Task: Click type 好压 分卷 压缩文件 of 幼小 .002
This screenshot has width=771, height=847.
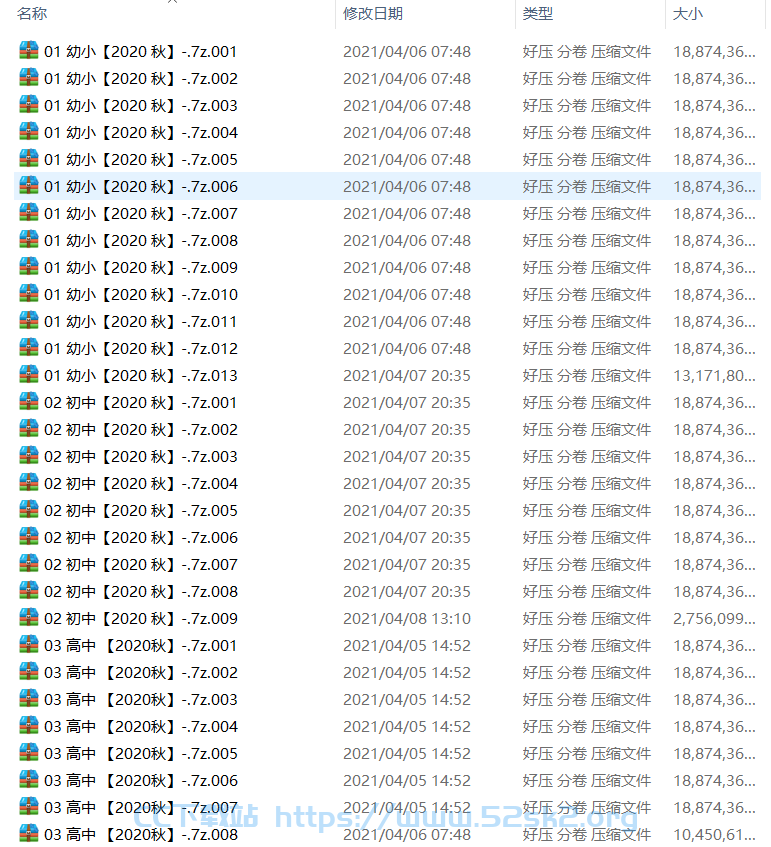Action: pos(587,79)
